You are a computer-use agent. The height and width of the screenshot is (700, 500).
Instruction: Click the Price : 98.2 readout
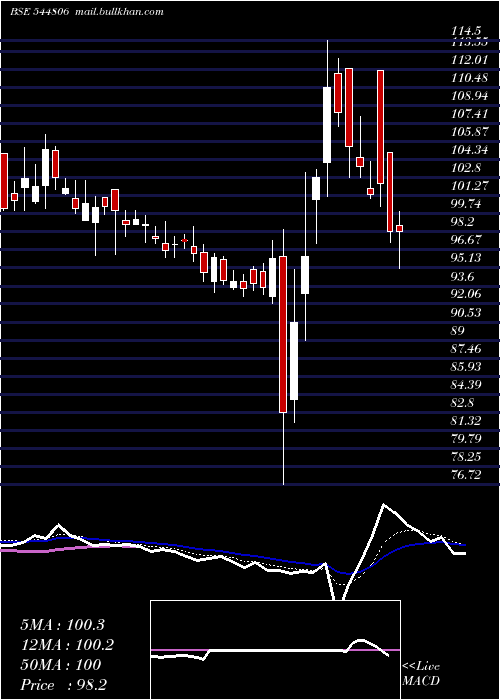[x=63, y=685]
